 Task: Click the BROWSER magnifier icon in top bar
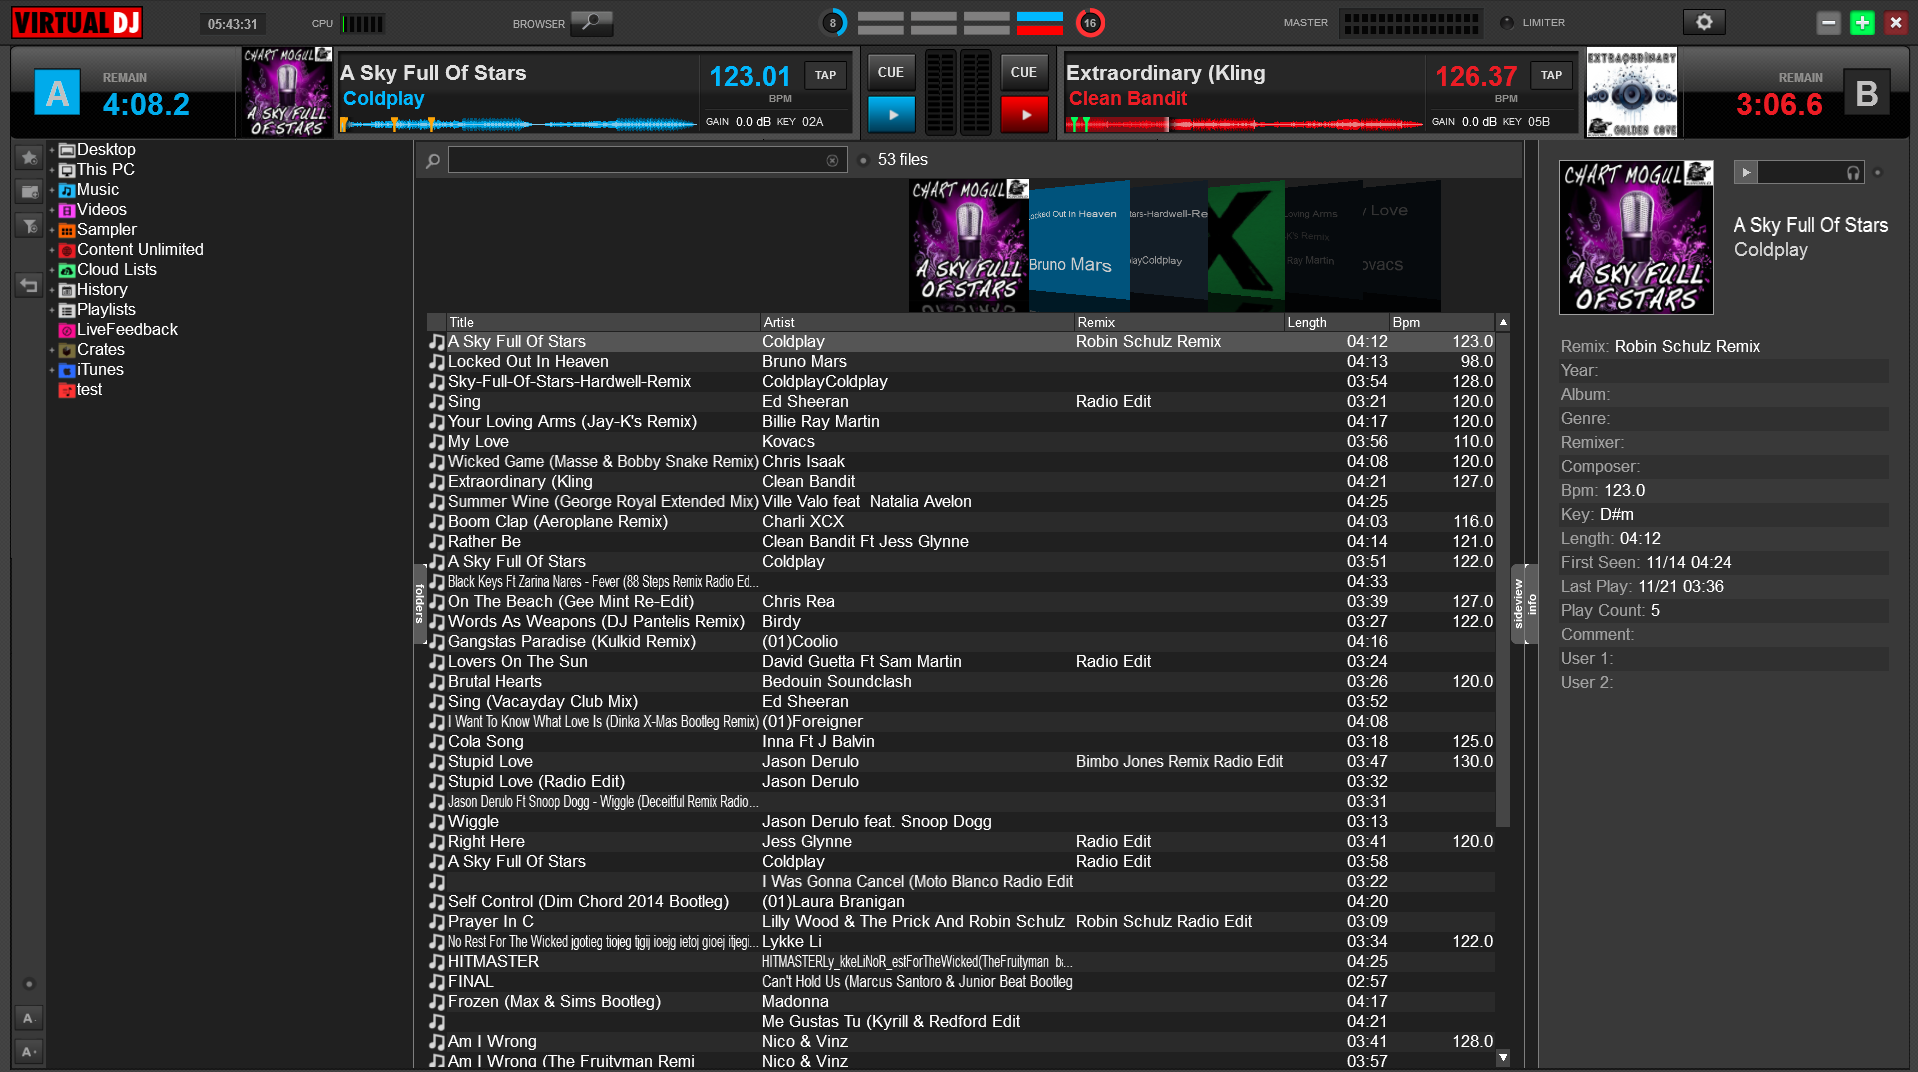pyautogui.click(x=592, y=22)
